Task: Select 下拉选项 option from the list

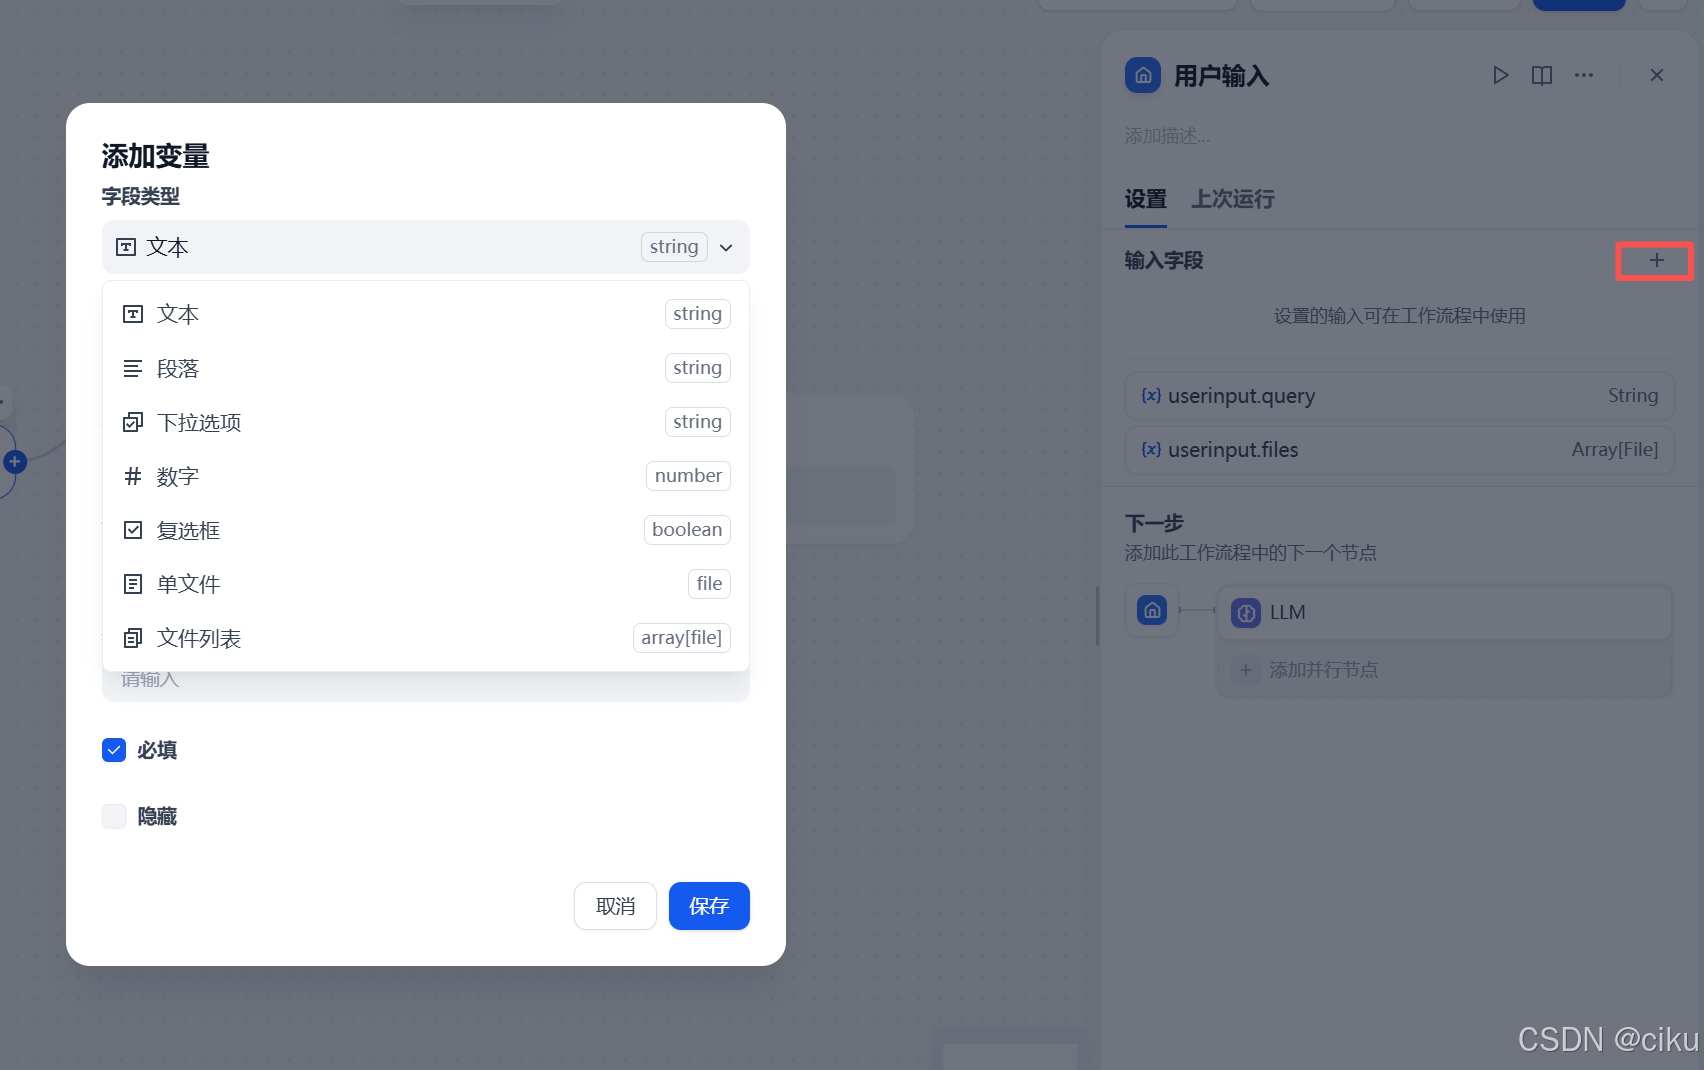Action: pos(426,422)
